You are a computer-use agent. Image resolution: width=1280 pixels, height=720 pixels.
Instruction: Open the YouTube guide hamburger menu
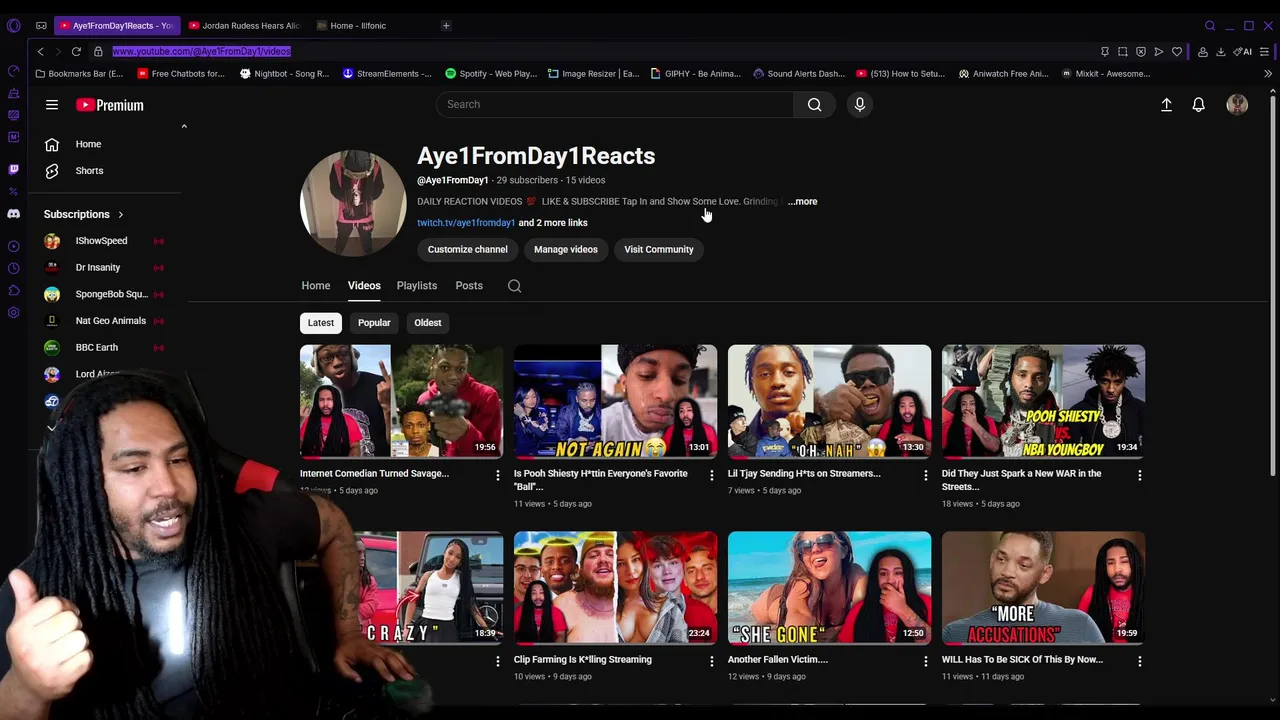pyautogui.click(x=52, y=104)
